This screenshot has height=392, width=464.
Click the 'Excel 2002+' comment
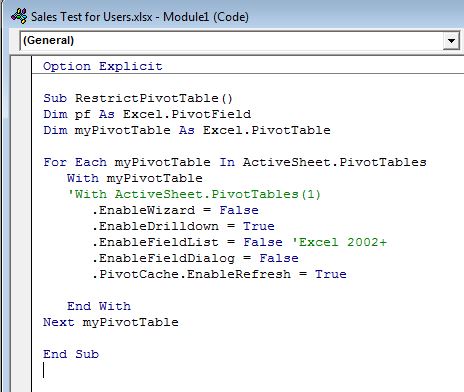(339, 242)
